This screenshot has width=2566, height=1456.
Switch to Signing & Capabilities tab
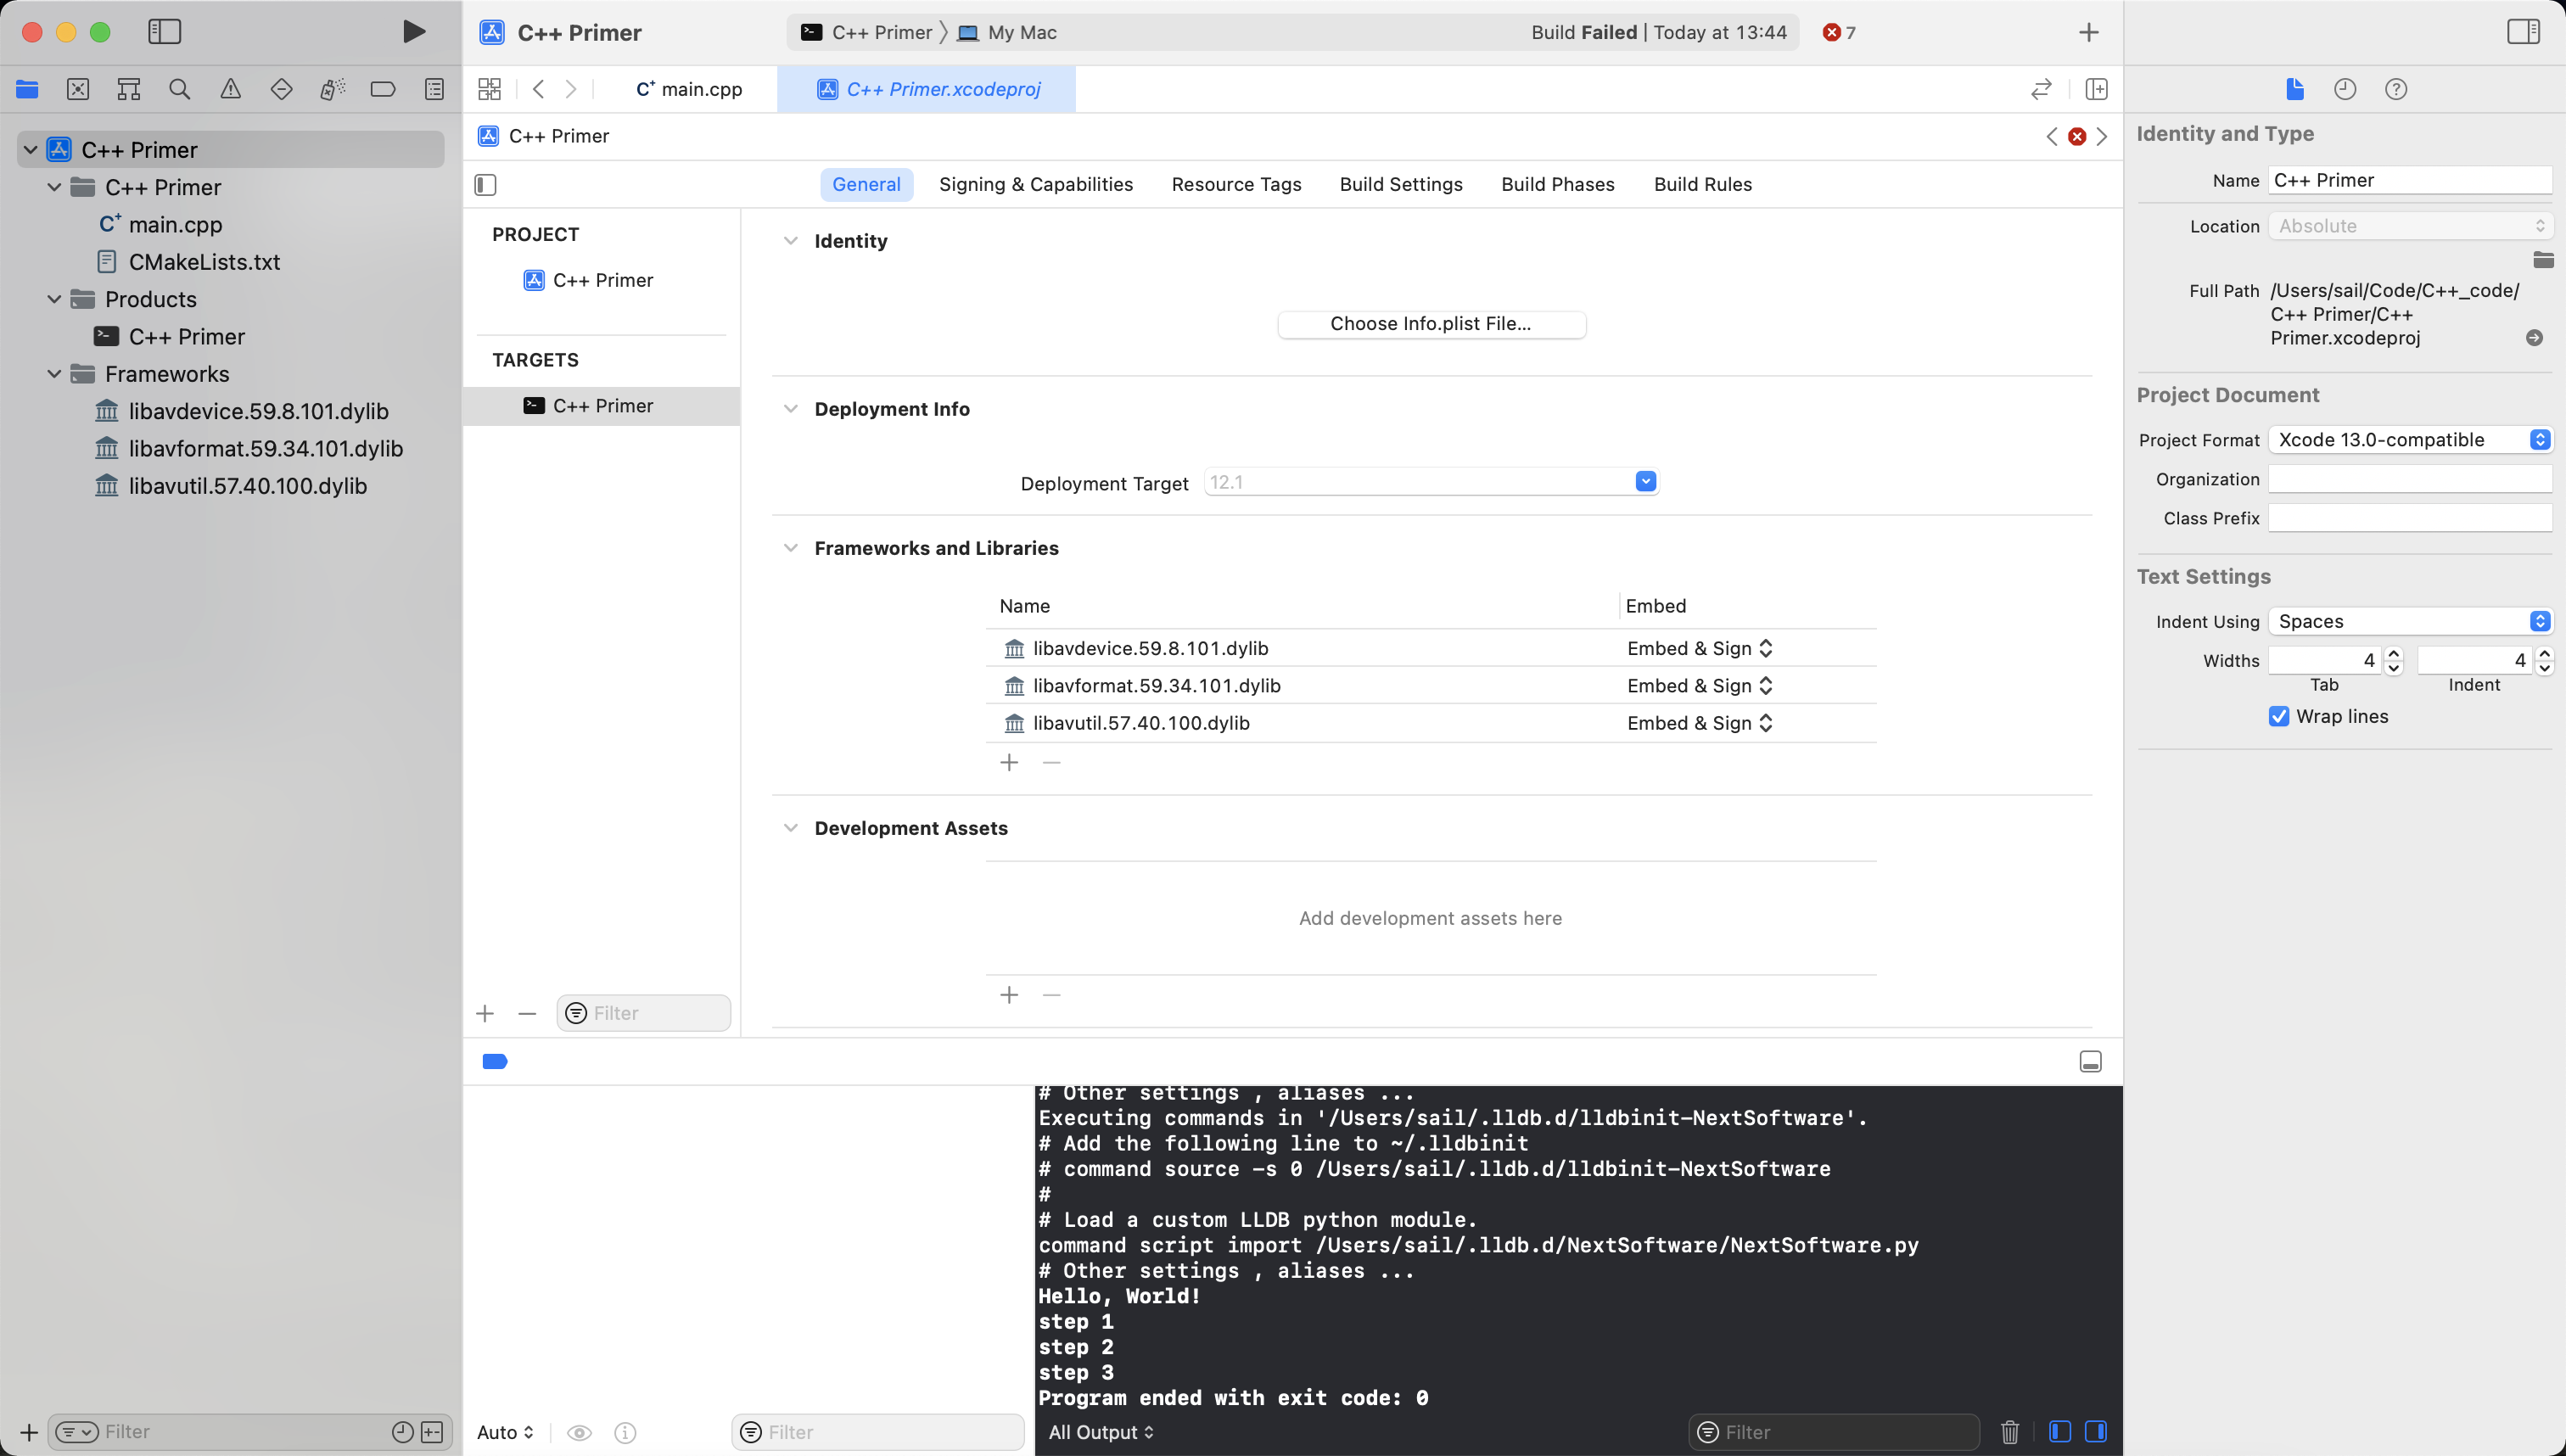[1036, 184]
